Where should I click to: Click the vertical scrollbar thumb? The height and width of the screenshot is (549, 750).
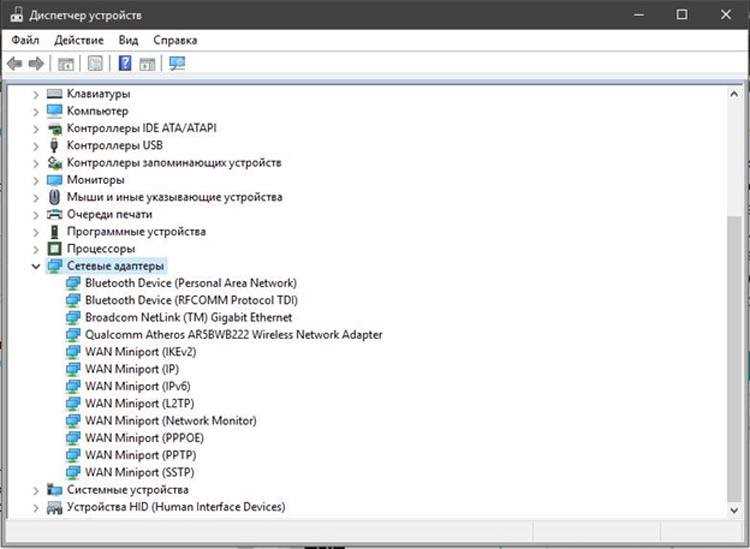(x=734, y=359)
